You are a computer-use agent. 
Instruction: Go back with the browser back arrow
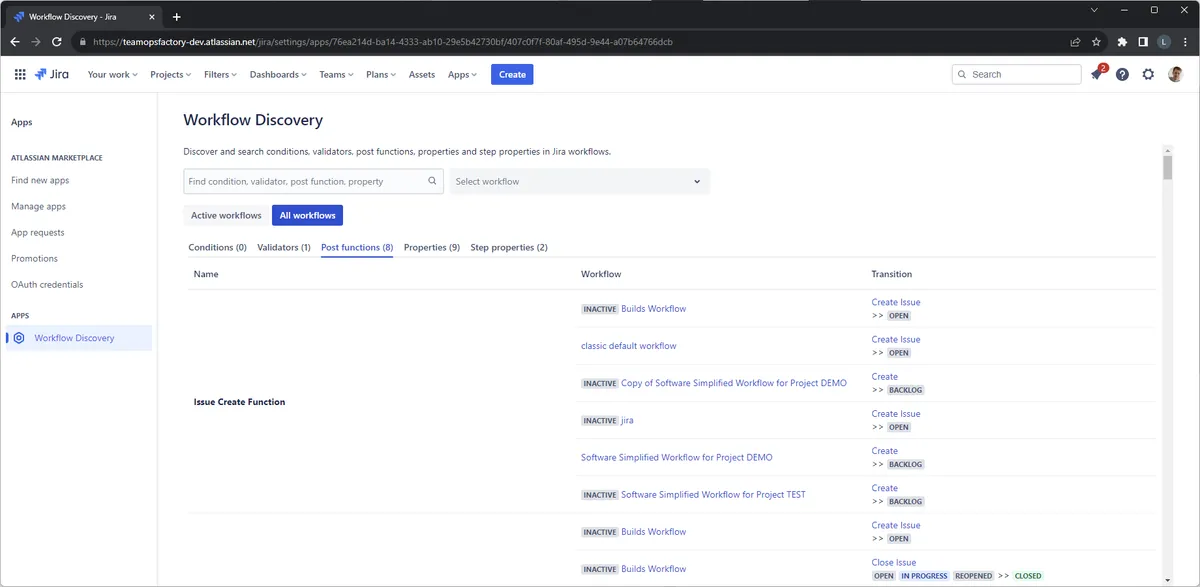[x=14, y=42]
